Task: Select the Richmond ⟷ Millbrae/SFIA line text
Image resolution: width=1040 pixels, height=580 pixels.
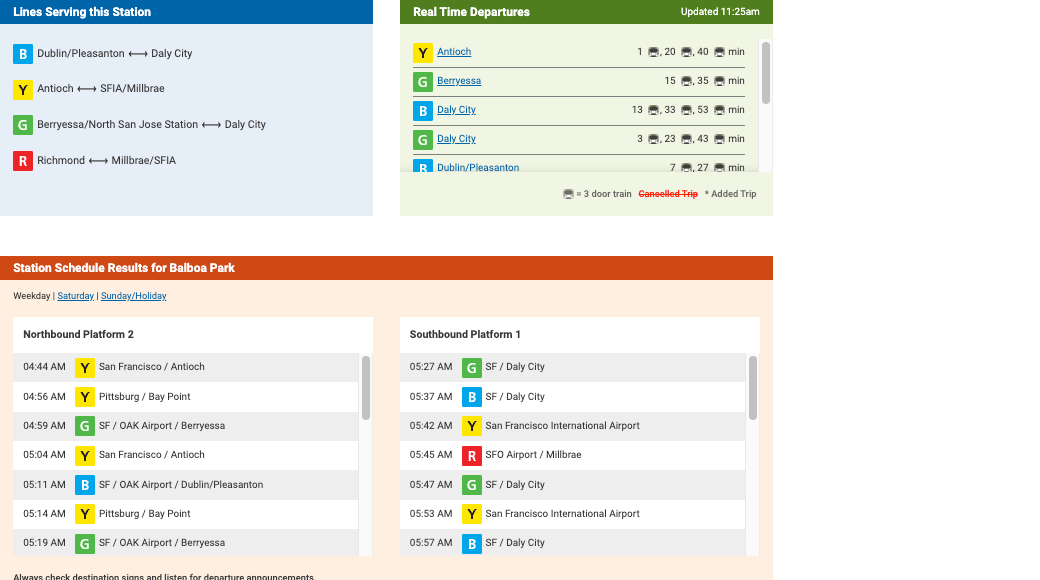Action: coord(106,160)
